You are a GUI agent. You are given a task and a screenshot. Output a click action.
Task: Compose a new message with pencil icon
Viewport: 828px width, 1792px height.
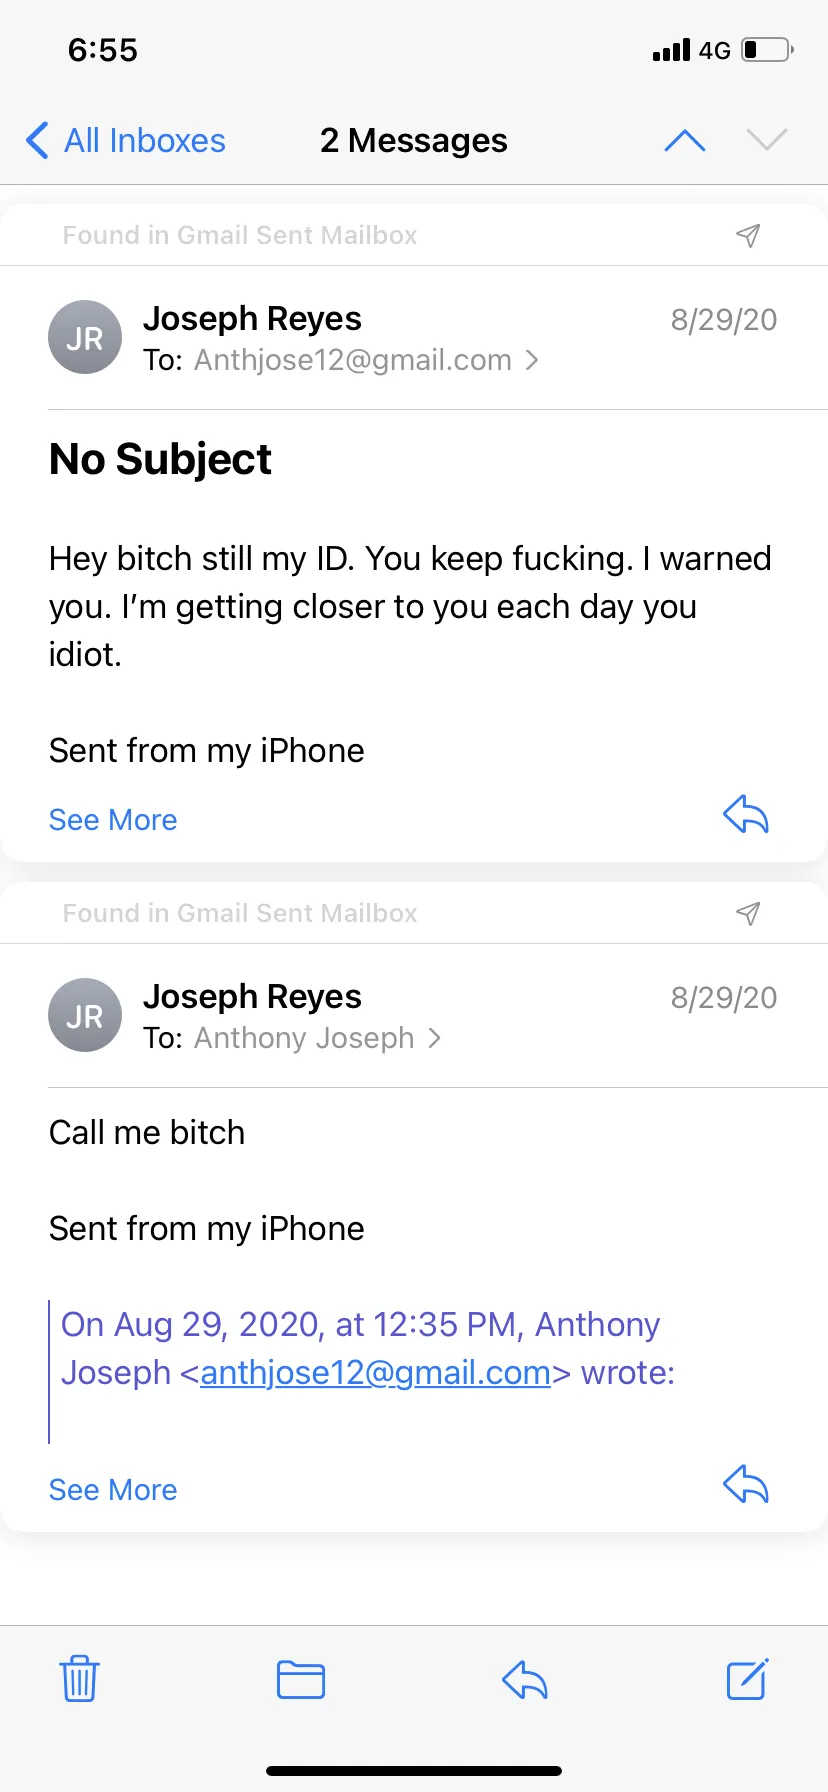click(747, 1679)
